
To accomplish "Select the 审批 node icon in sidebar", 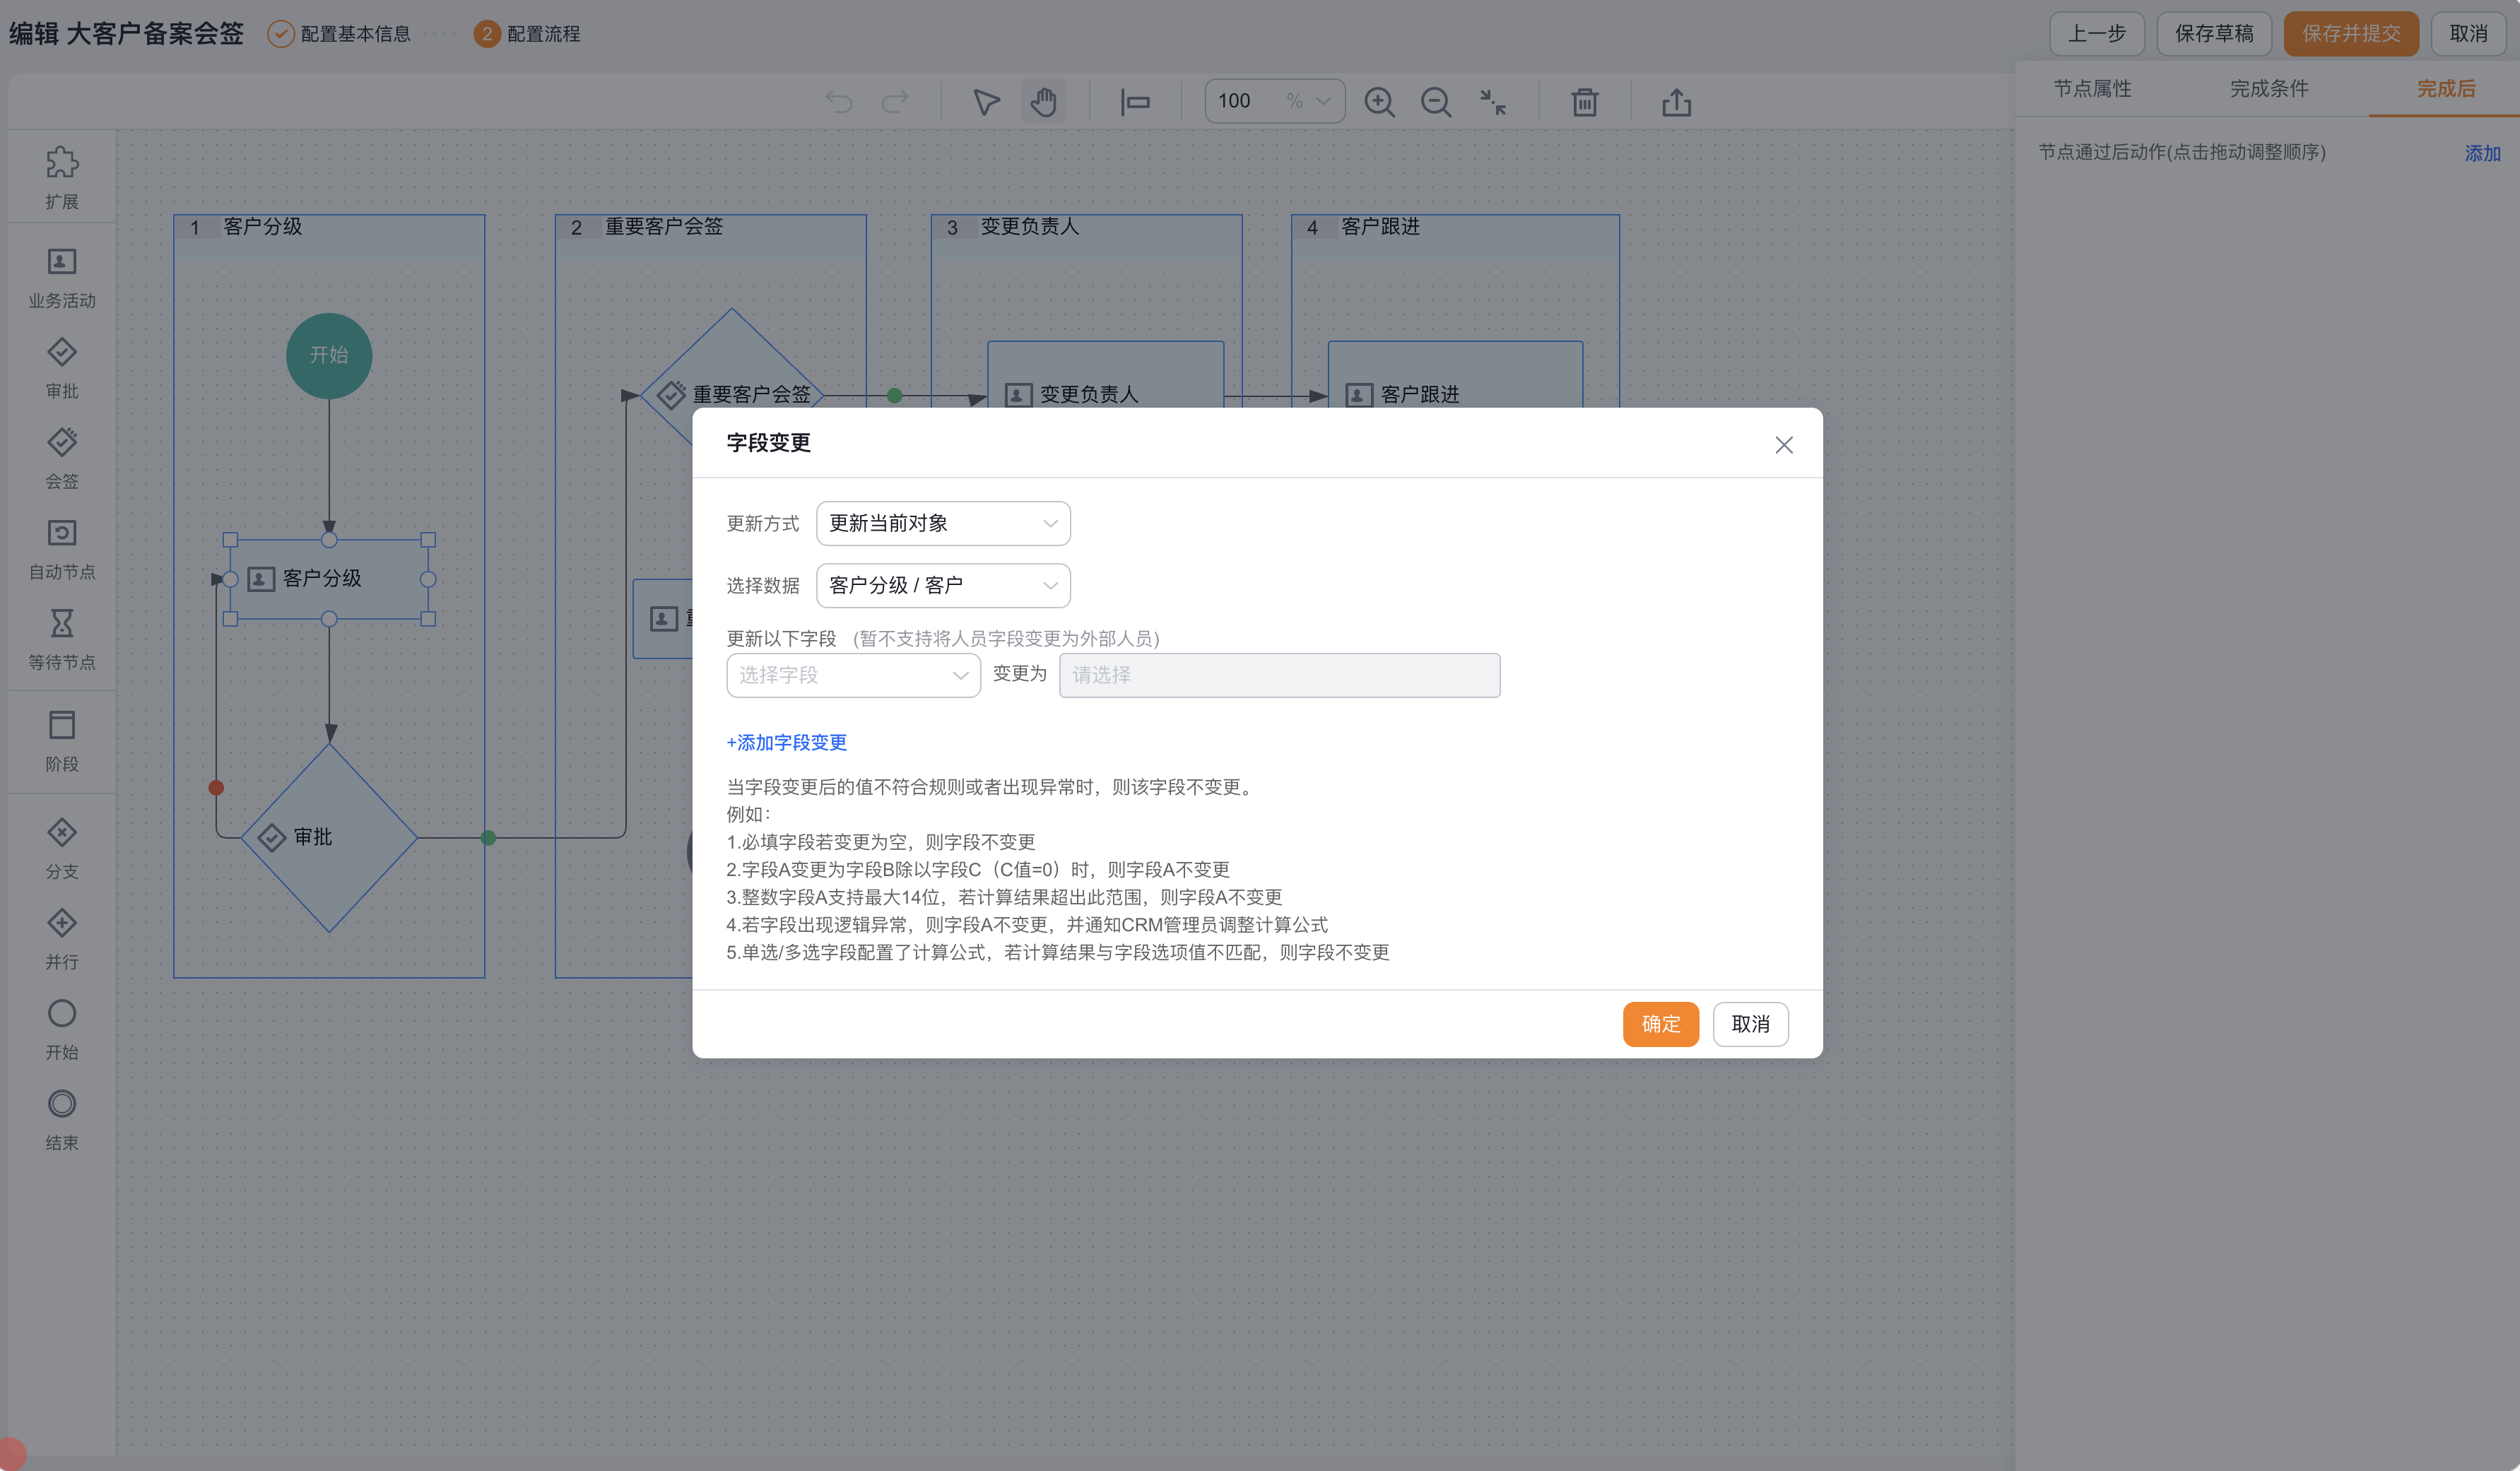I will [62, 352].
